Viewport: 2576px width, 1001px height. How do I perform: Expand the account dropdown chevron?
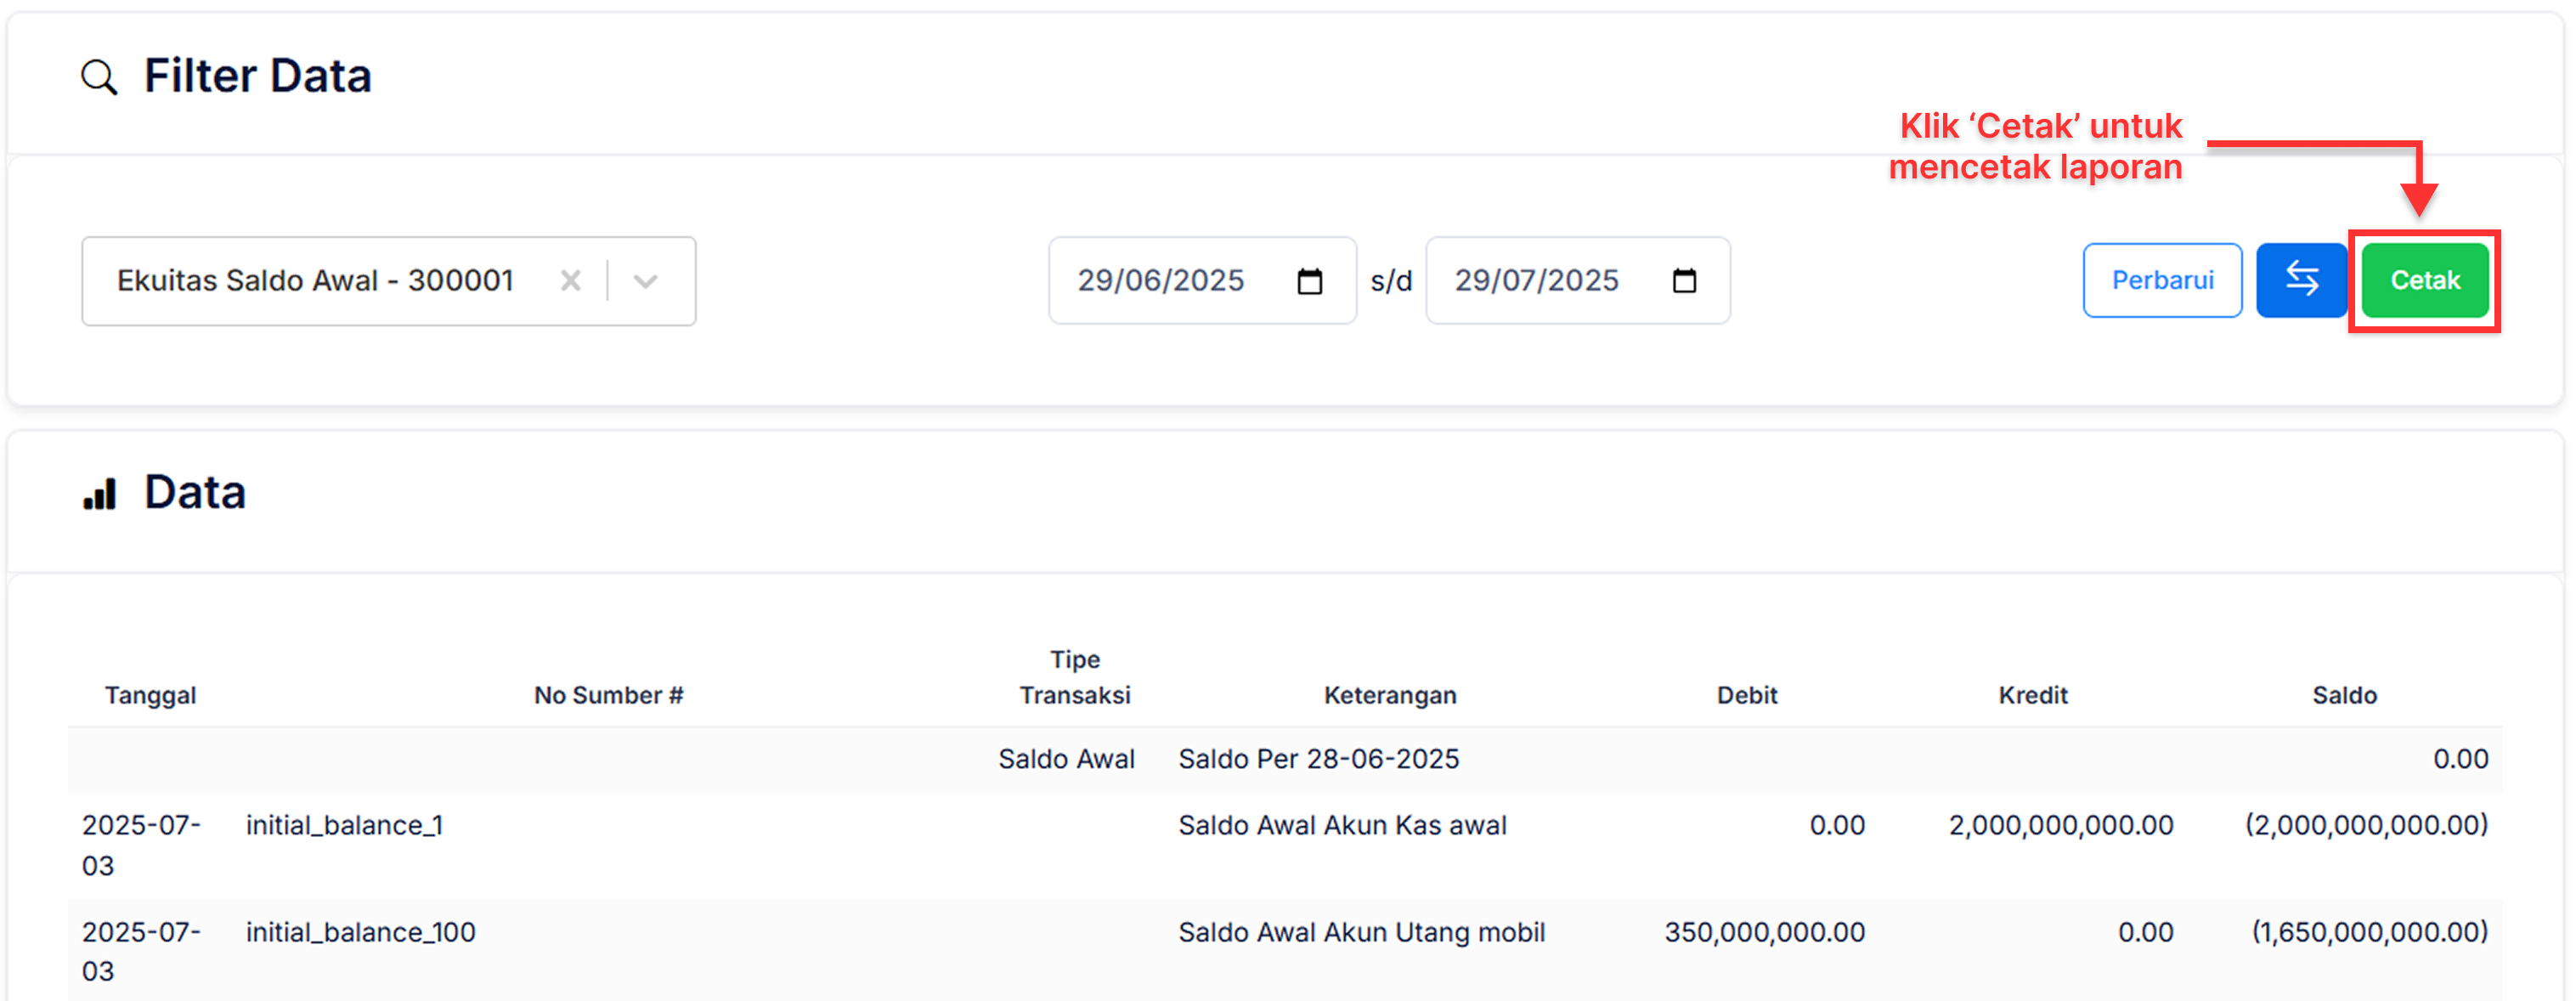(x=646, y=281)
